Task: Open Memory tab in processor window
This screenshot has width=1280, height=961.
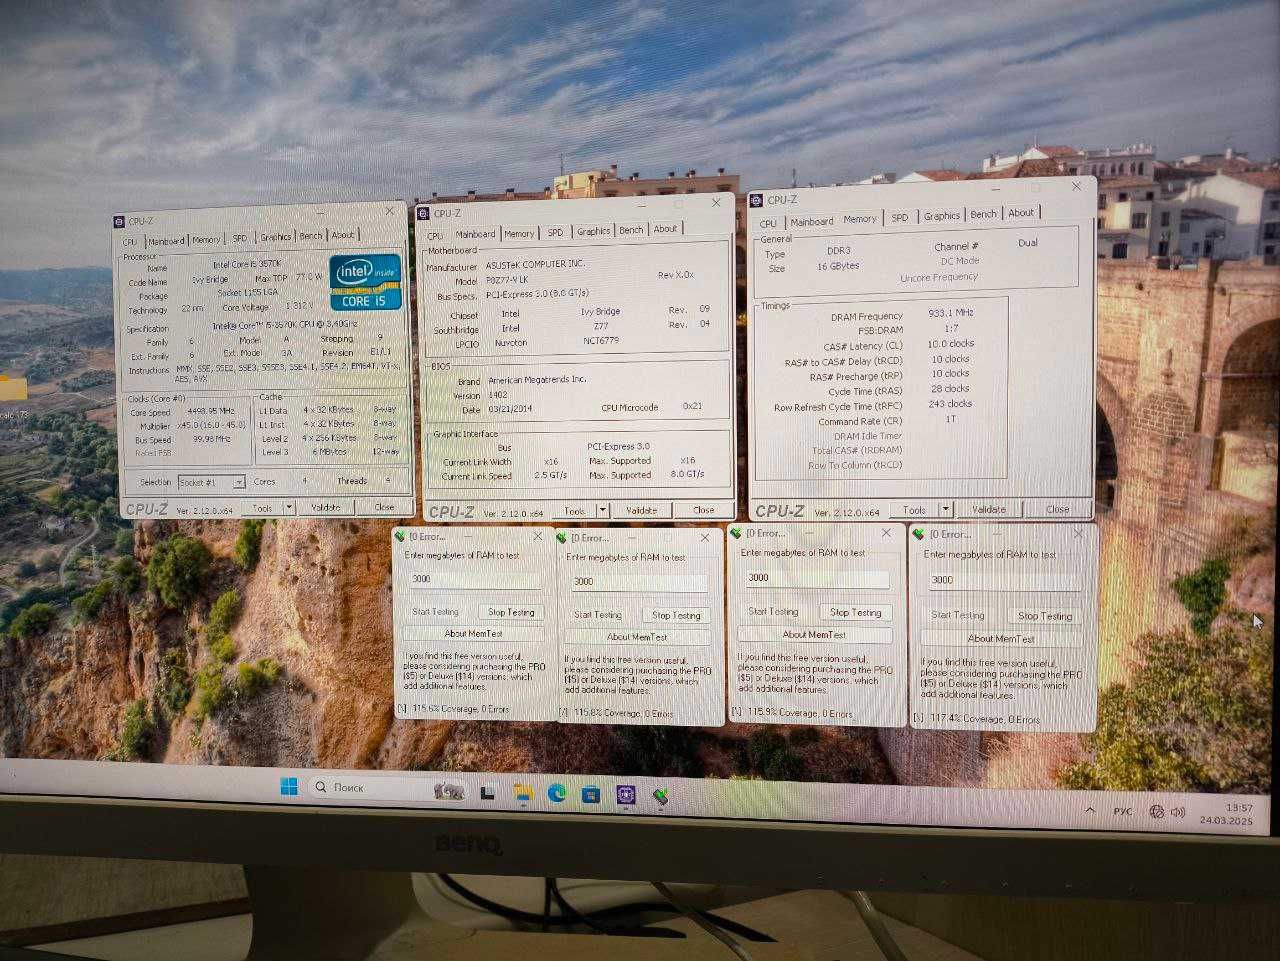Action: pyautogui.click(x=206, y=240)
